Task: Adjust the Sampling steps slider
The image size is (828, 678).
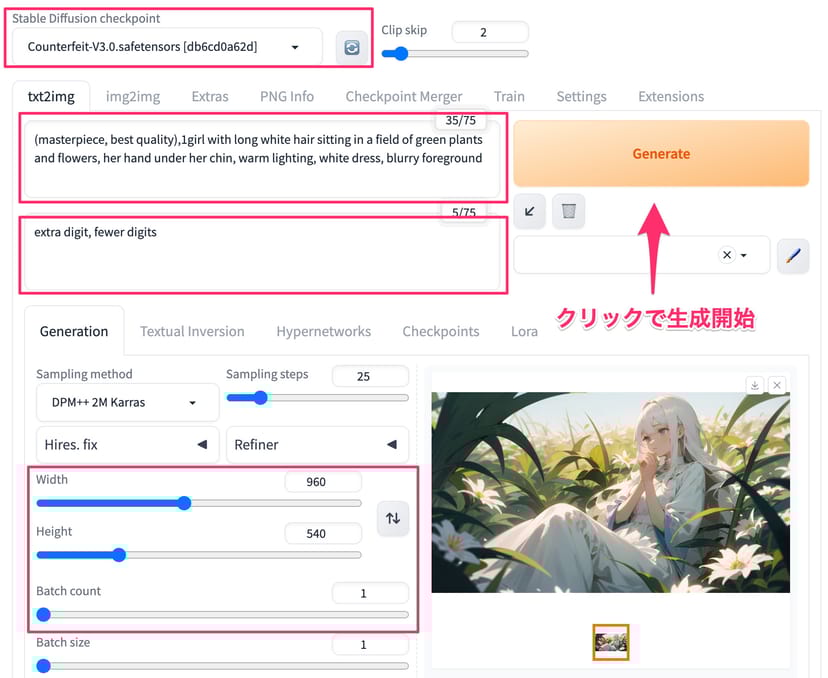Action: coord(261,397)
